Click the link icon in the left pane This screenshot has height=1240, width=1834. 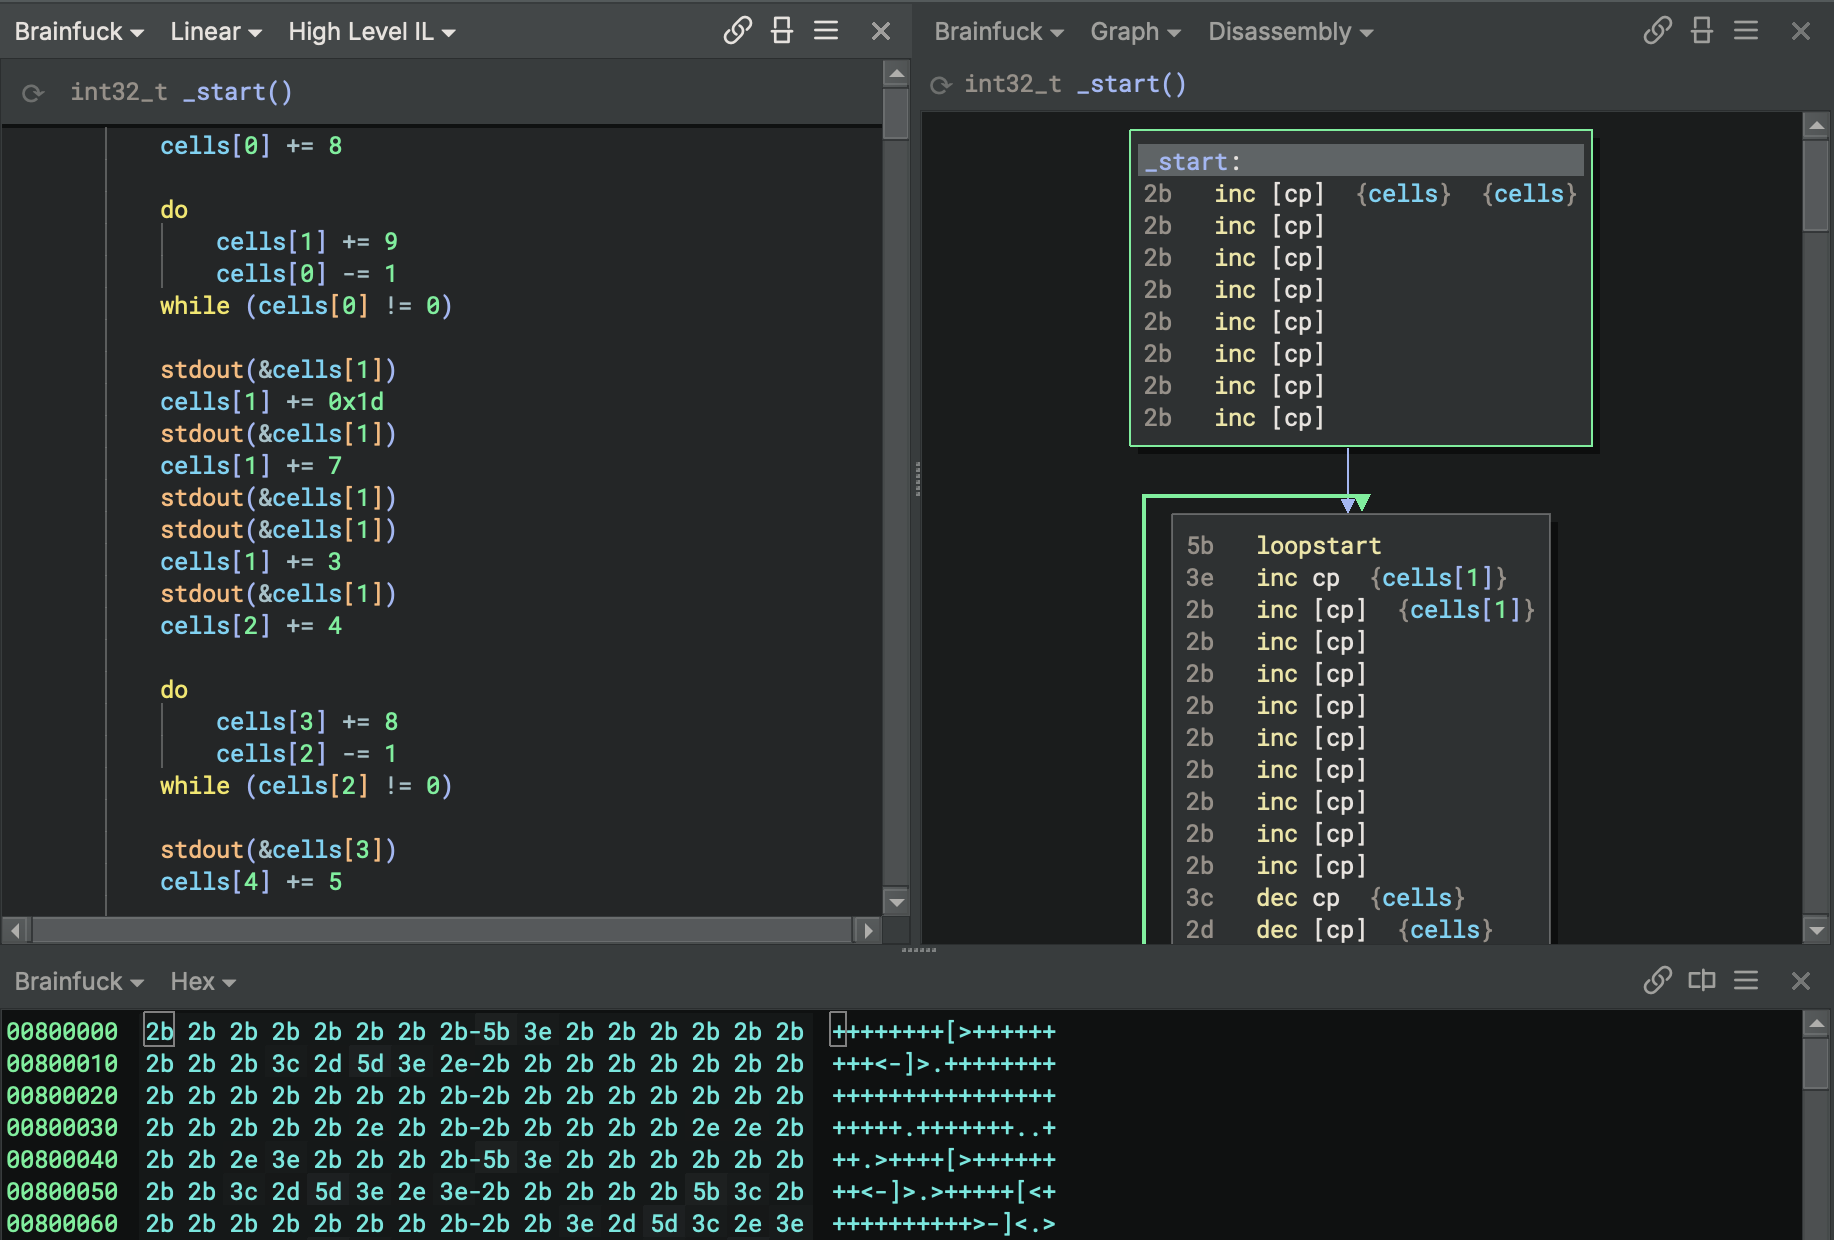pos(737,31)
